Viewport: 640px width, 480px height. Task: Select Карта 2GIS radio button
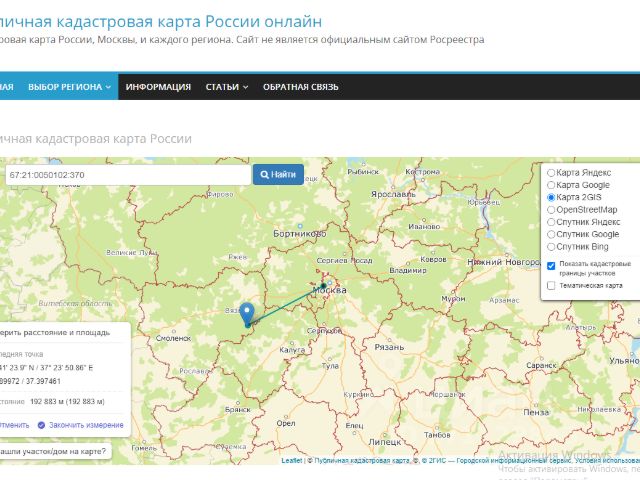(x=551, y=197)
